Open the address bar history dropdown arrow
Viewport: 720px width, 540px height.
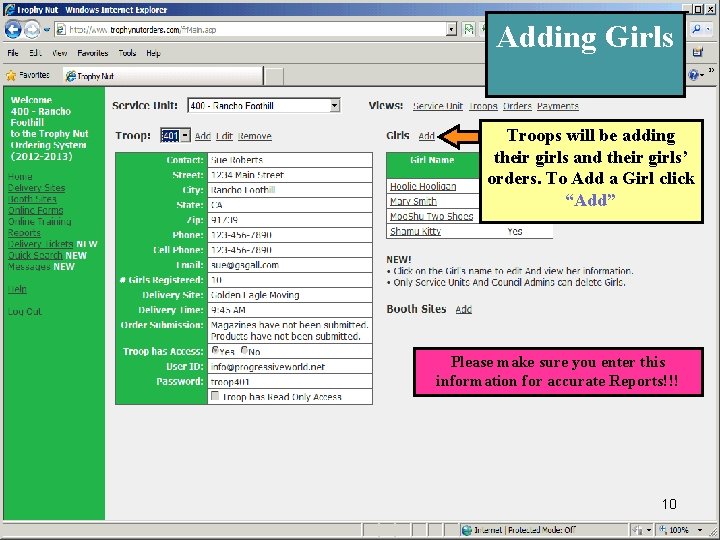pos(451,30)
